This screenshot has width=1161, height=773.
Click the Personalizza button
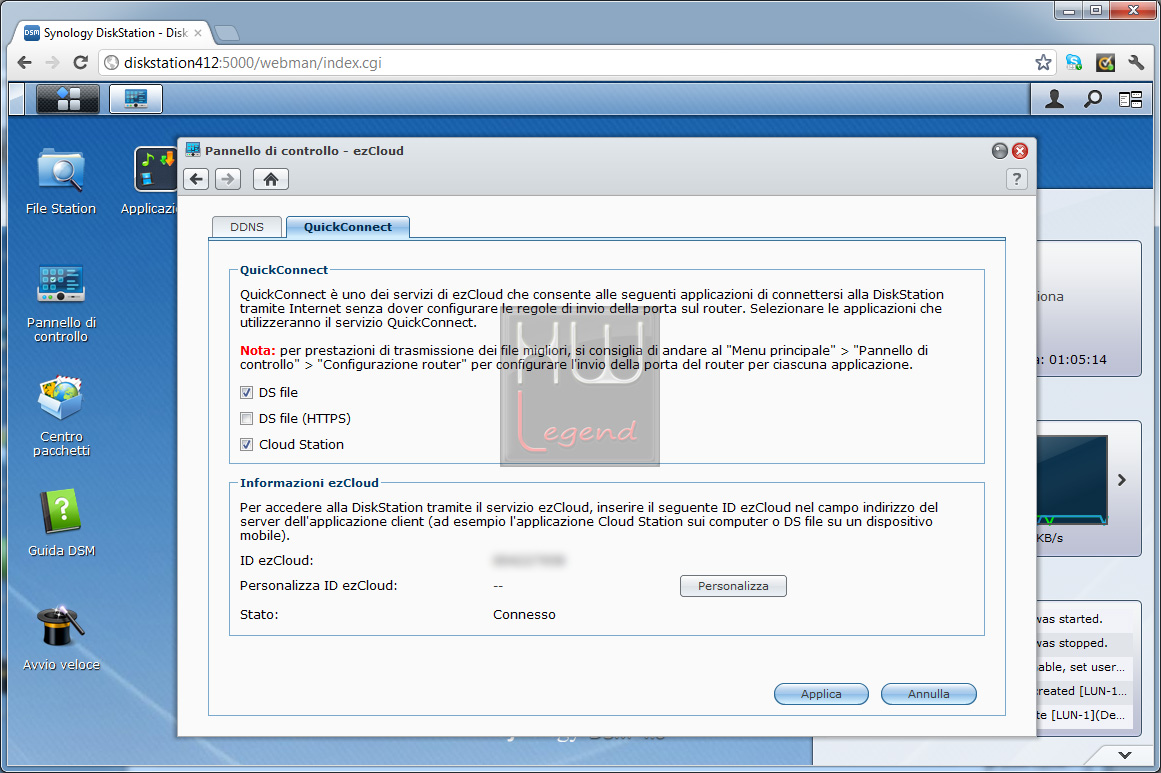point(733,586)
